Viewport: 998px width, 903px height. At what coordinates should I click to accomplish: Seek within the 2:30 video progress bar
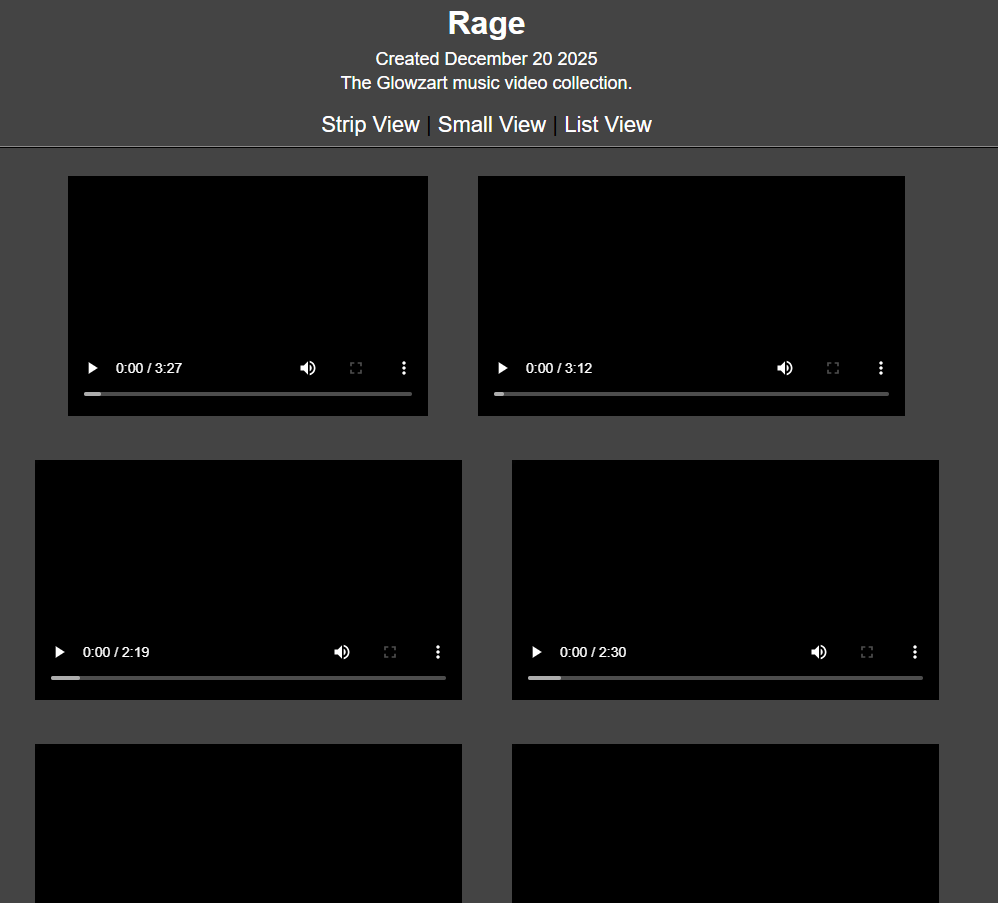(725, 678)
